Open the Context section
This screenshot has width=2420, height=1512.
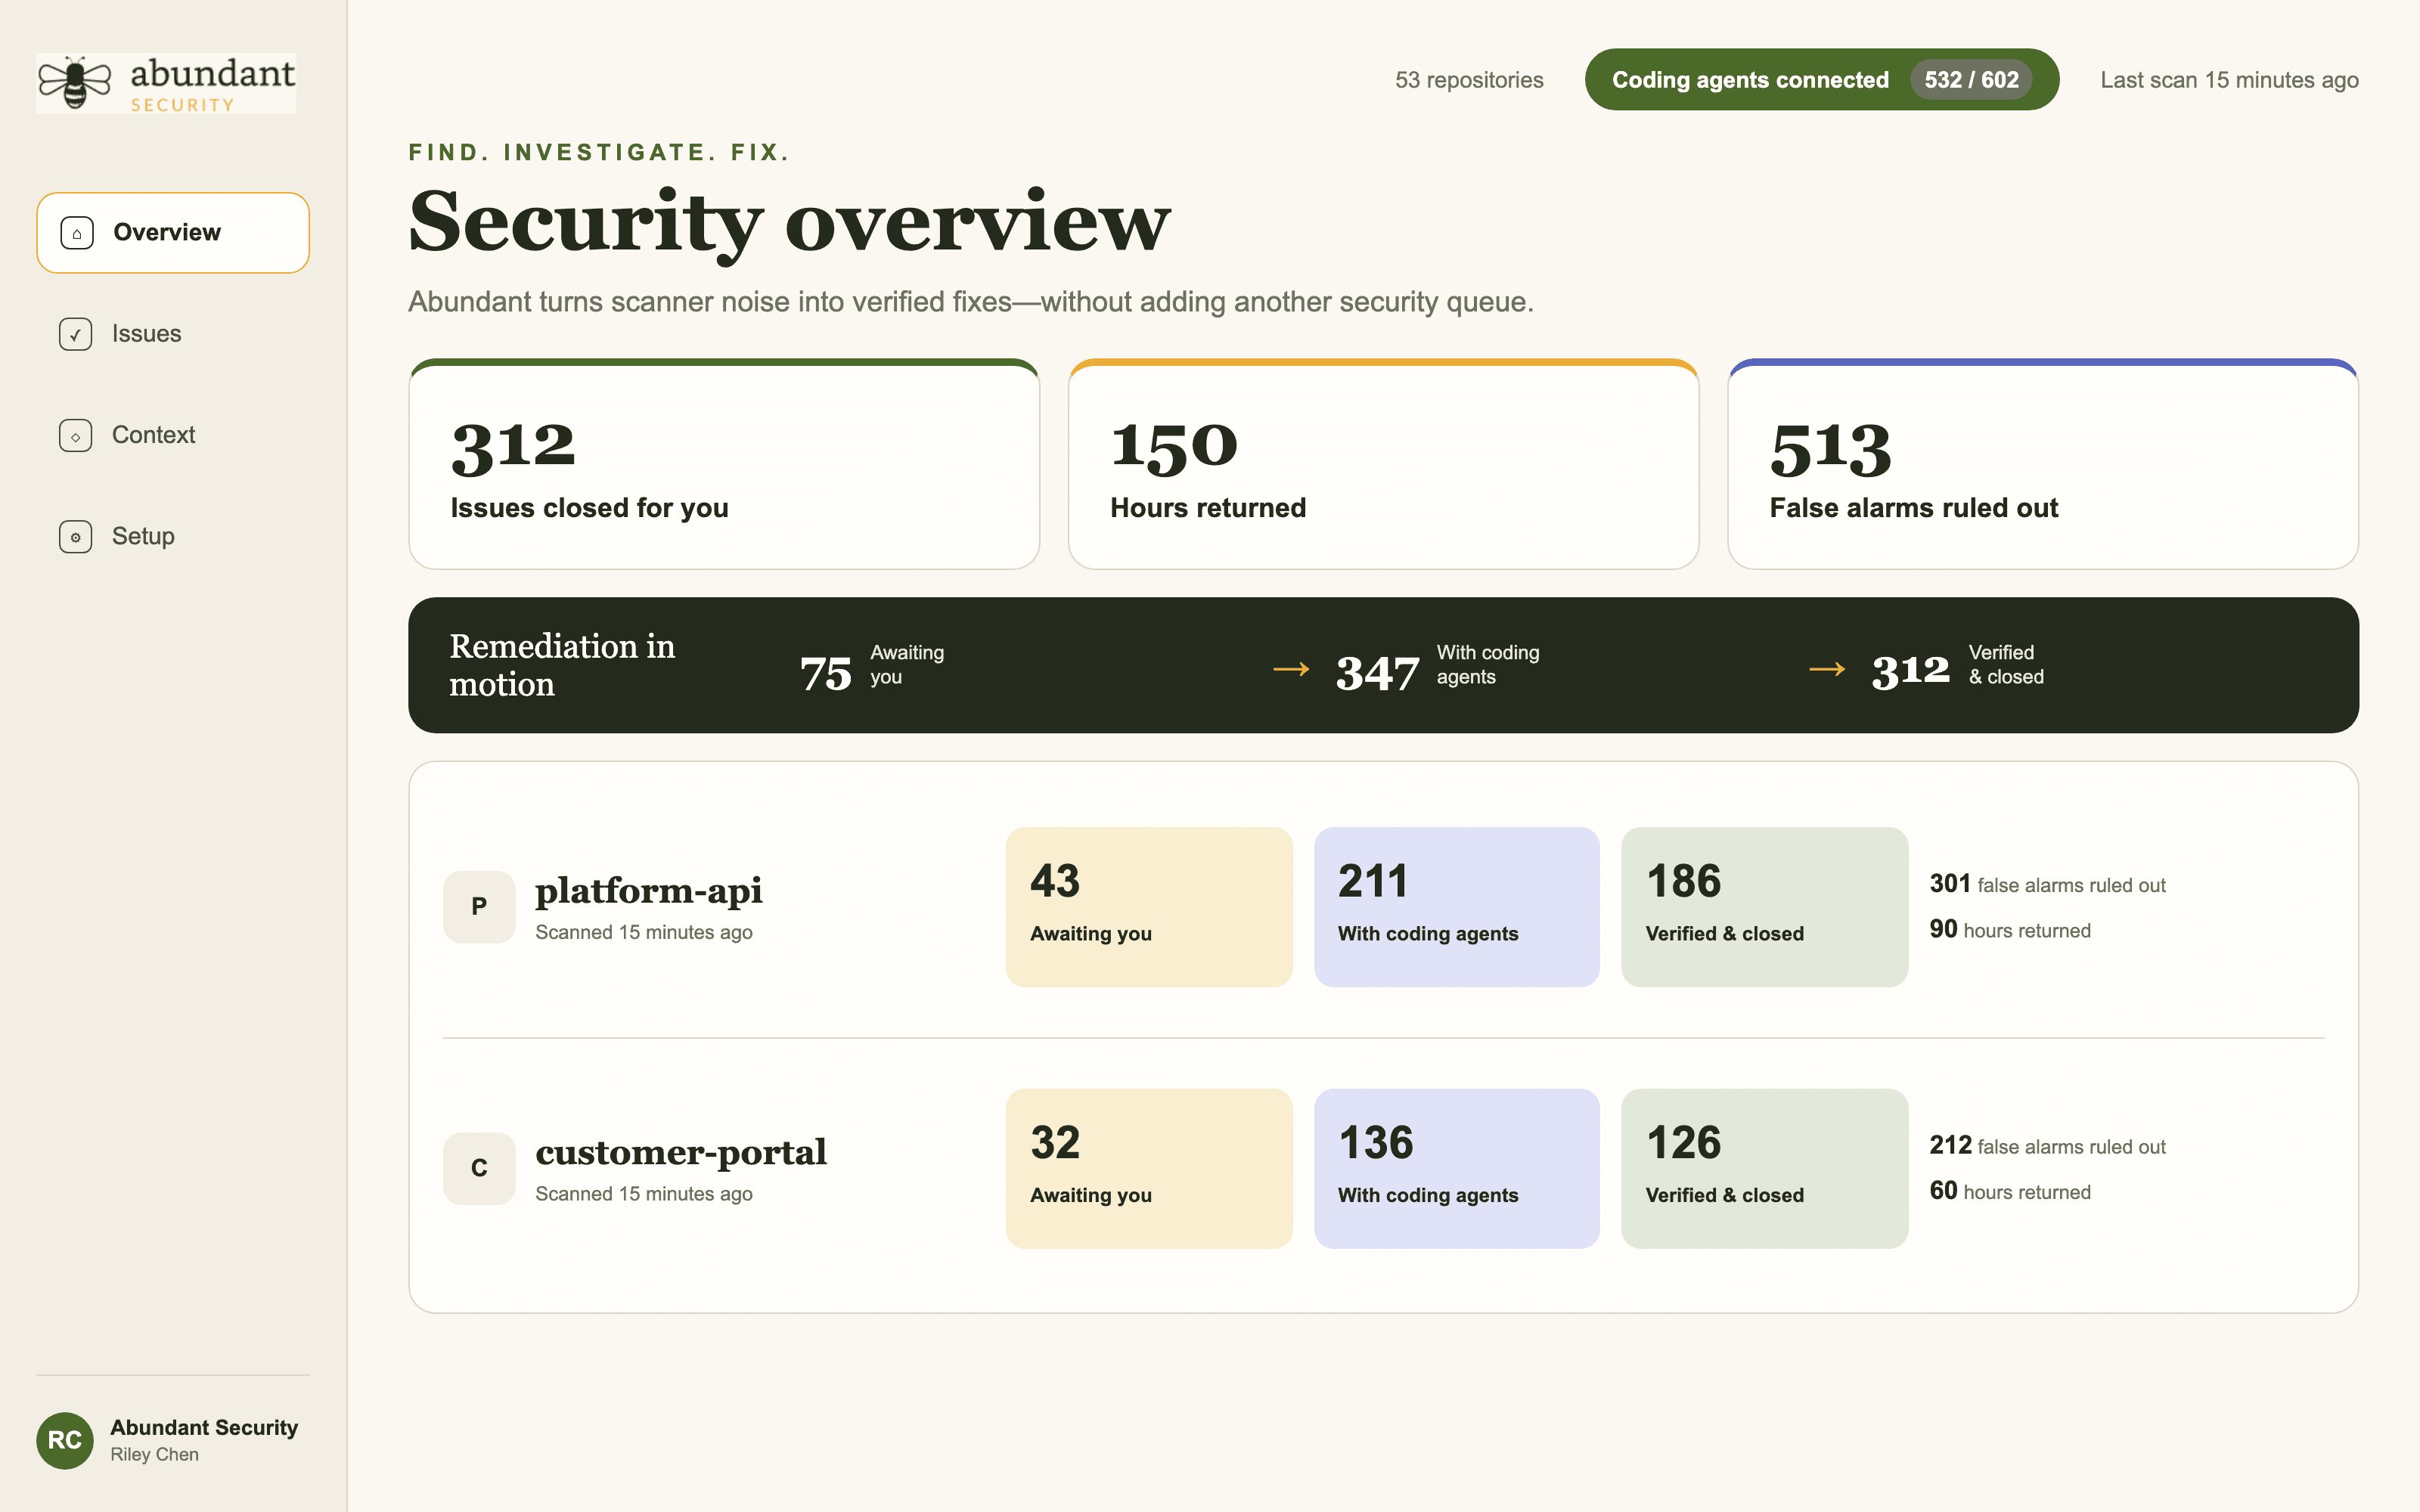click(x=173, y=435)
